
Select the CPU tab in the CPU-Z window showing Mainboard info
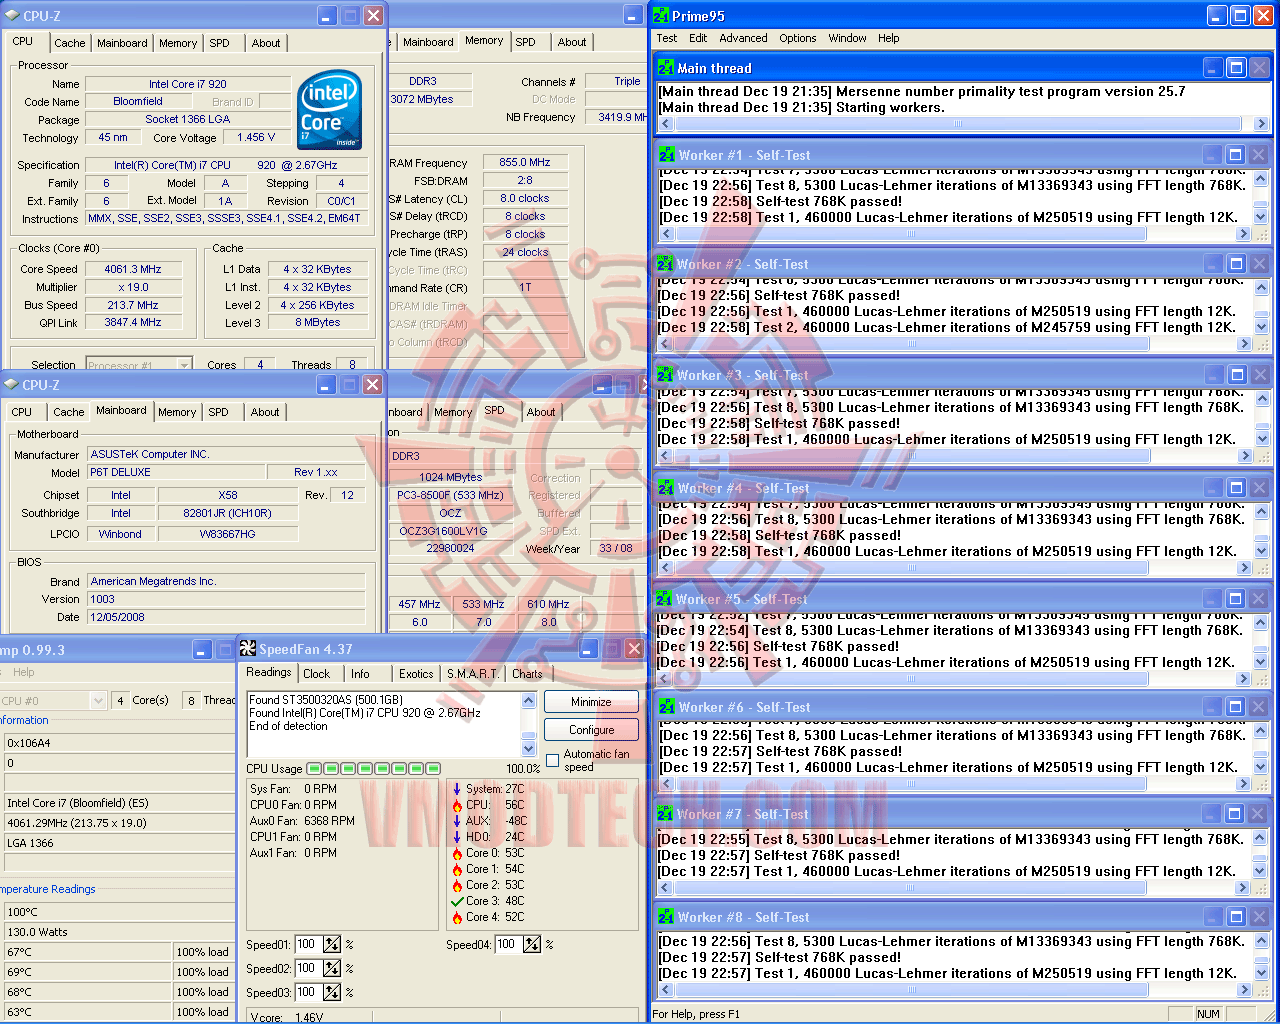[22, 412]
